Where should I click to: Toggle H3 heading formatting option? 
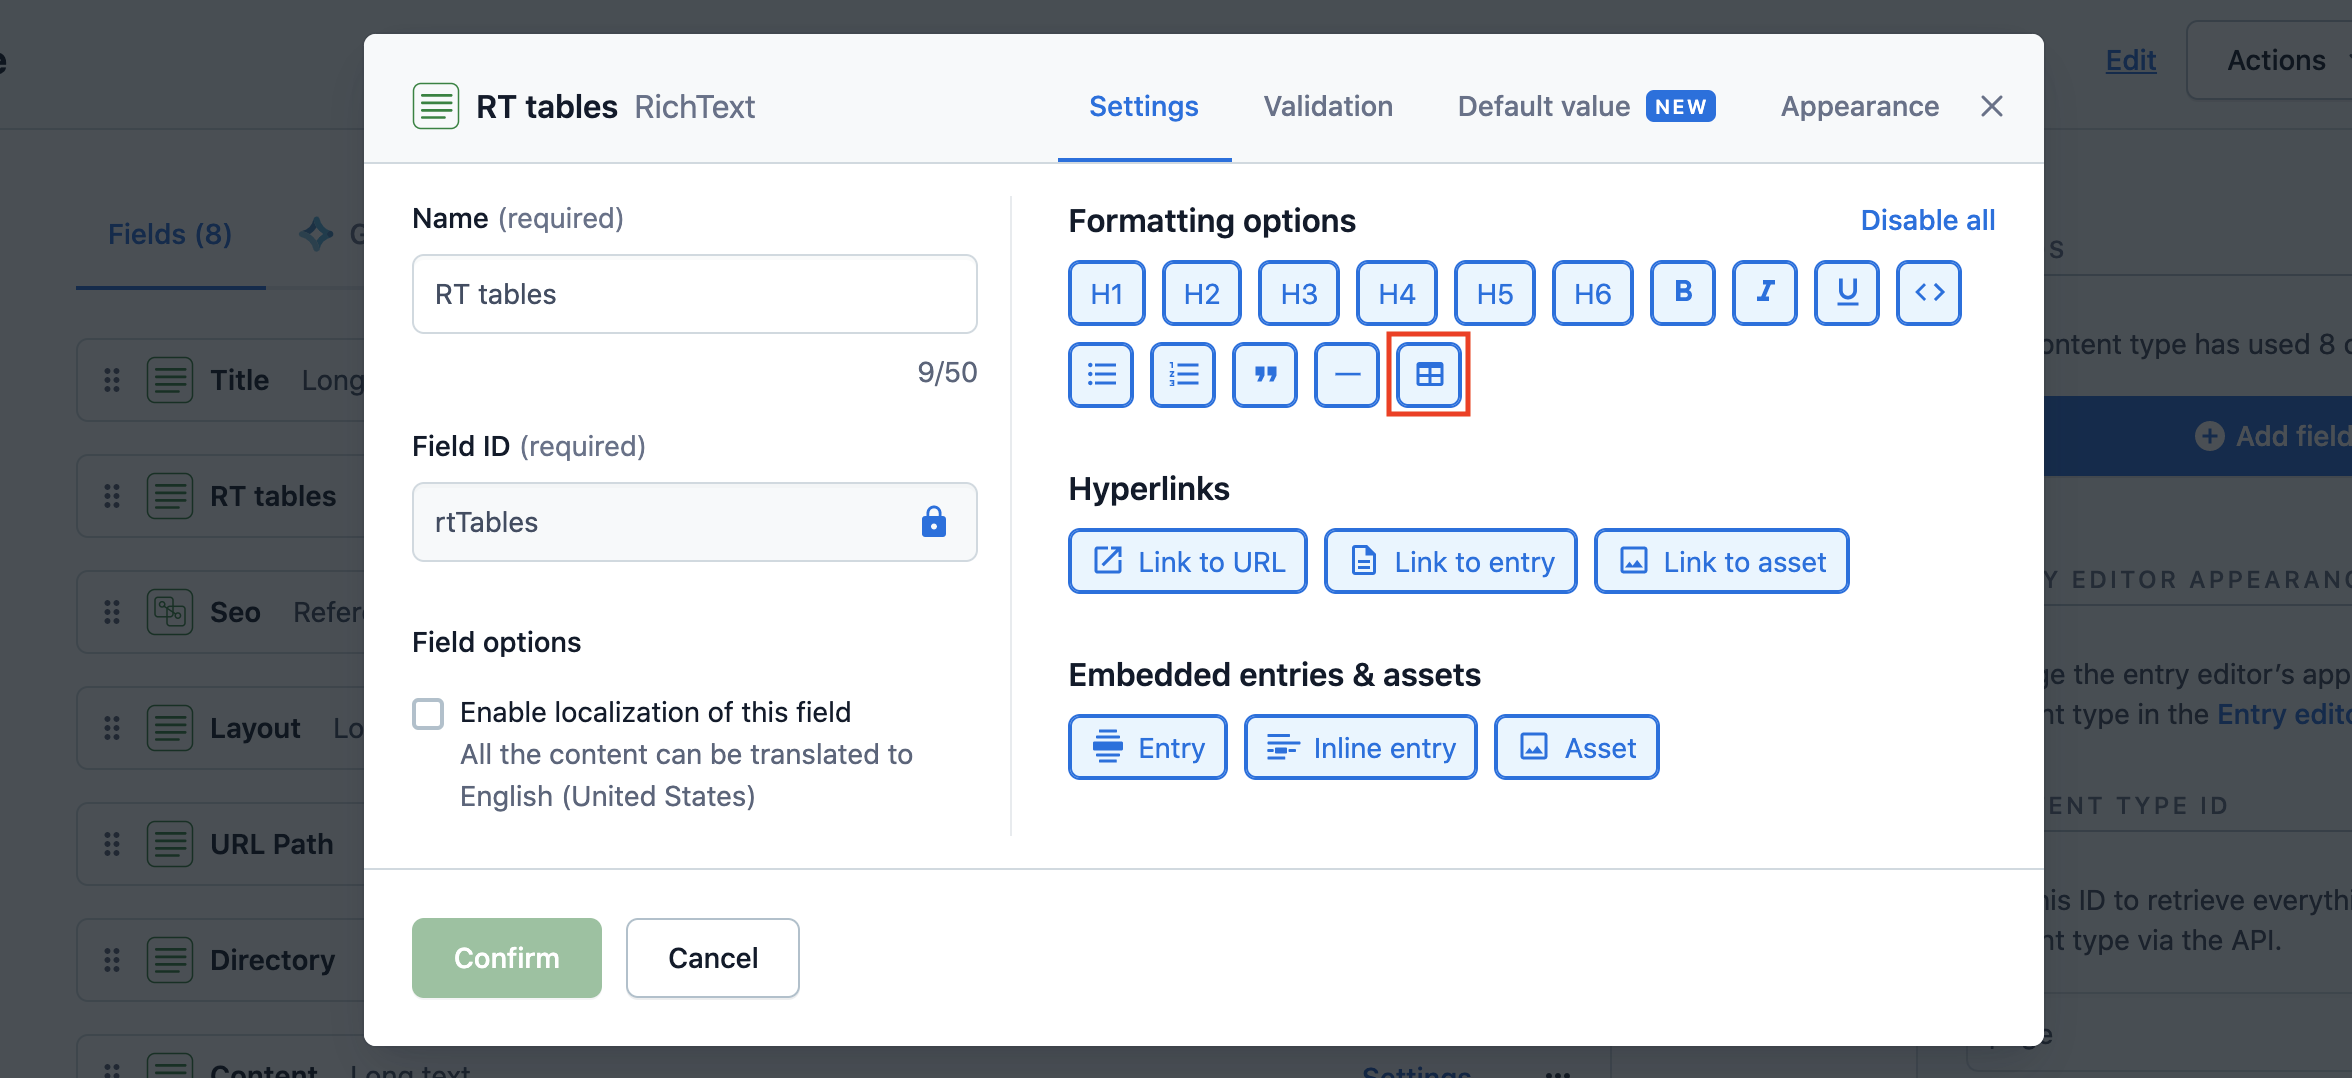click(x=1299, y=293)
